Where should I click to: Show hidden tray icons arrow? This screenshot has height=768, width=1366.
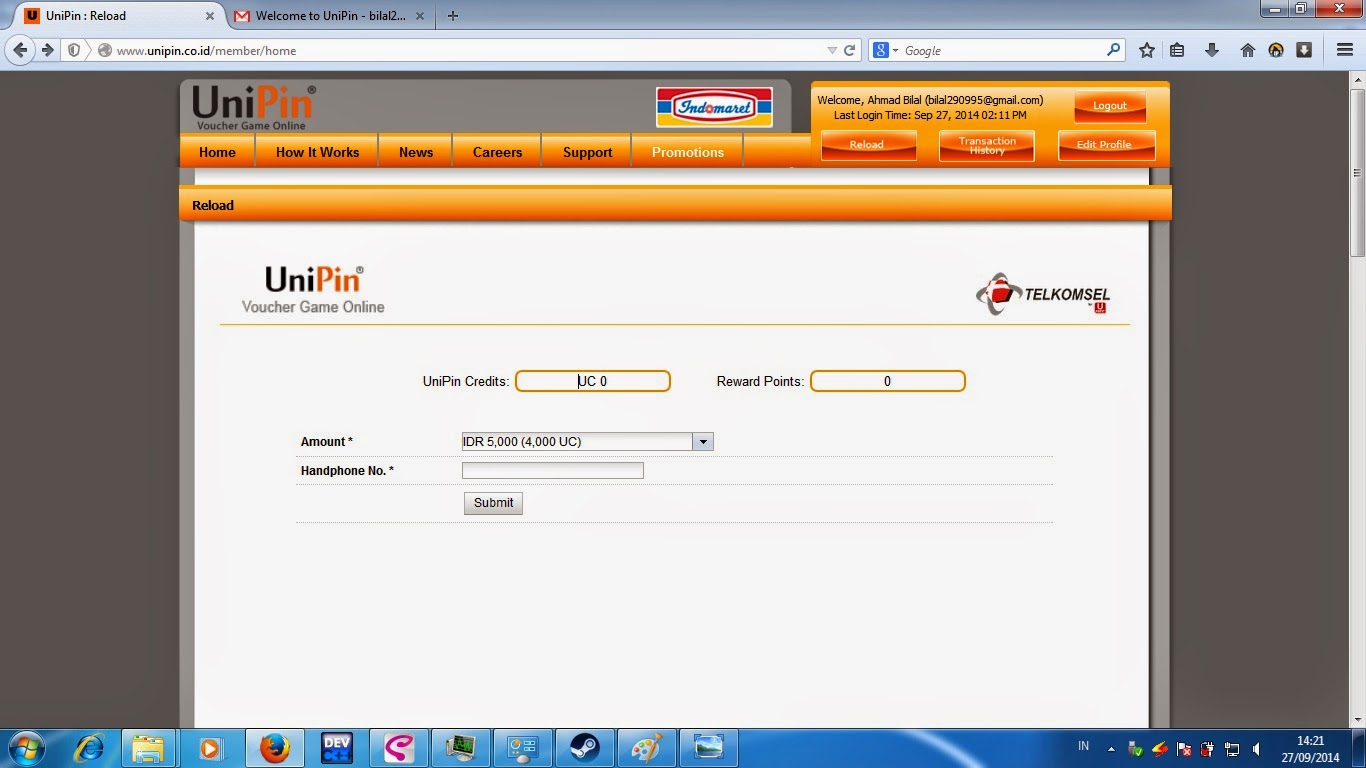1111,748
